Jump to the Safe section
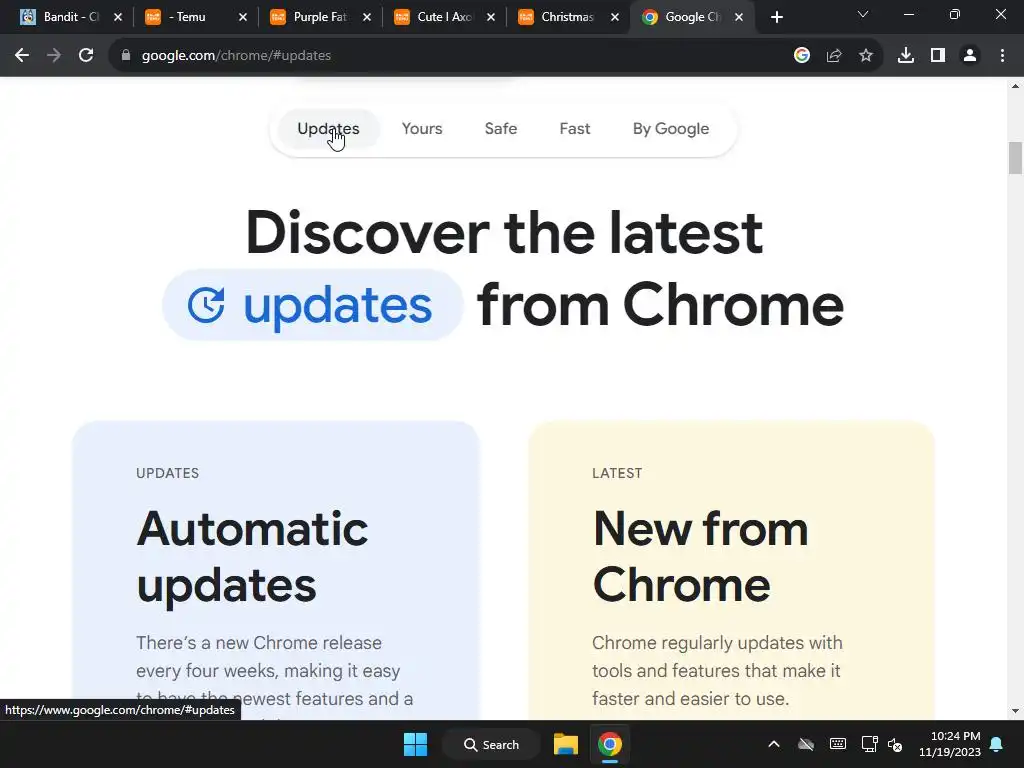 [x=501, y=129]
